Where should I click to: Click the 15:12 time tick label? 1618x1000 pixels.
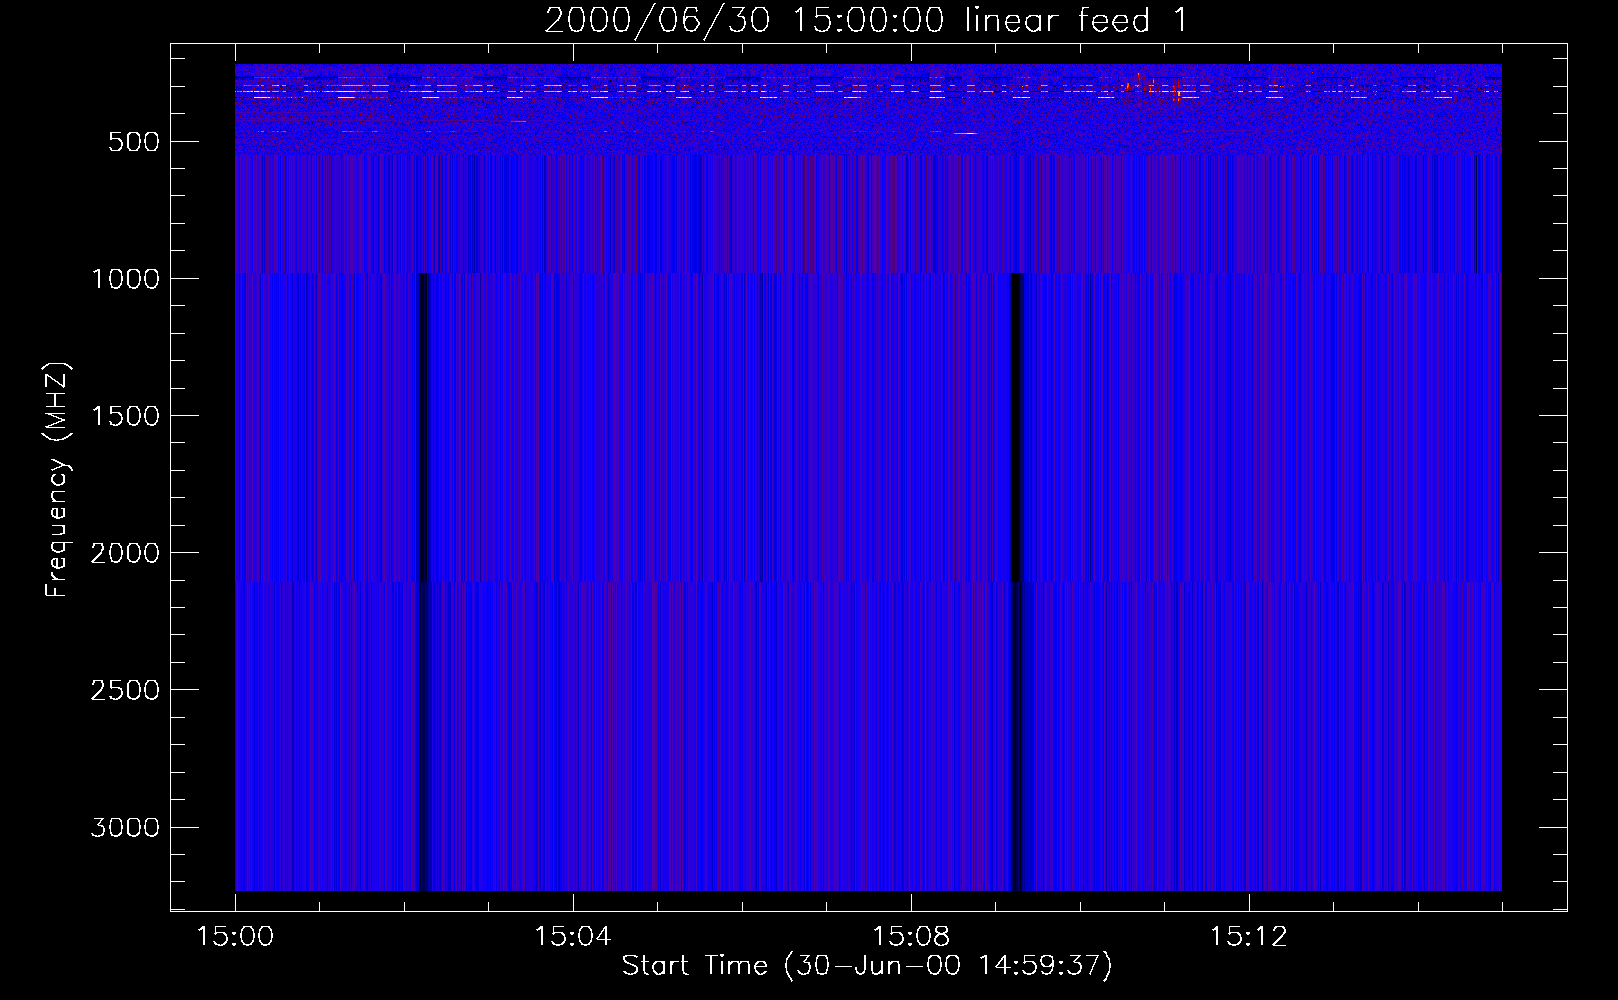click(x=1248, y=937)
